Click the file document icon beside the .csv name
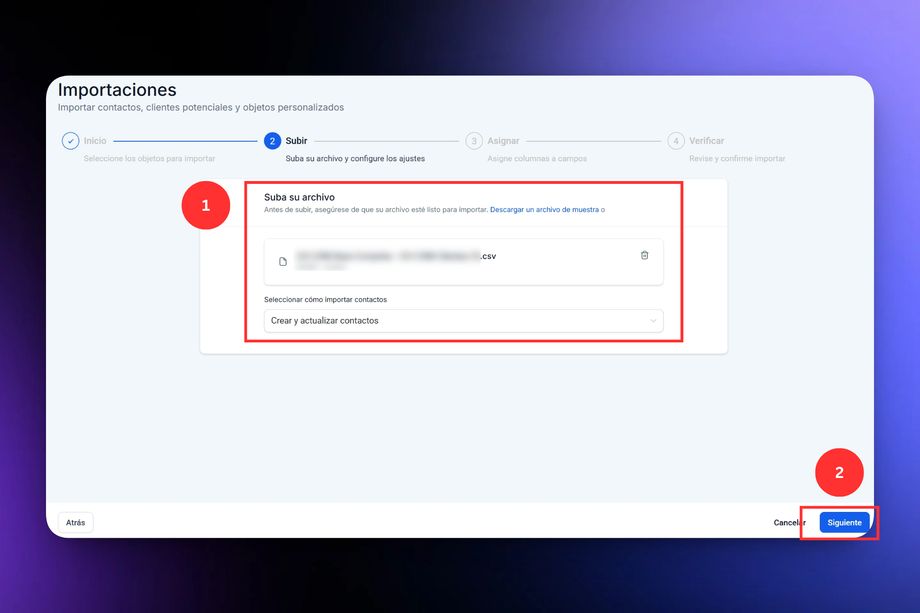Image resolution: width=920 pixels, height=613 pixels. coord(283,262)
